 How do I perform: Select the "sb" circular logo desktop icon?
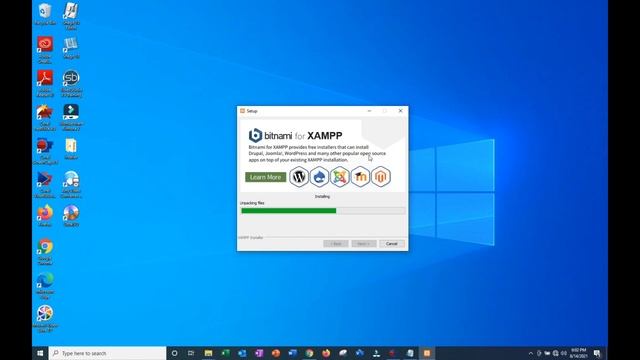(x=71, y=83)
